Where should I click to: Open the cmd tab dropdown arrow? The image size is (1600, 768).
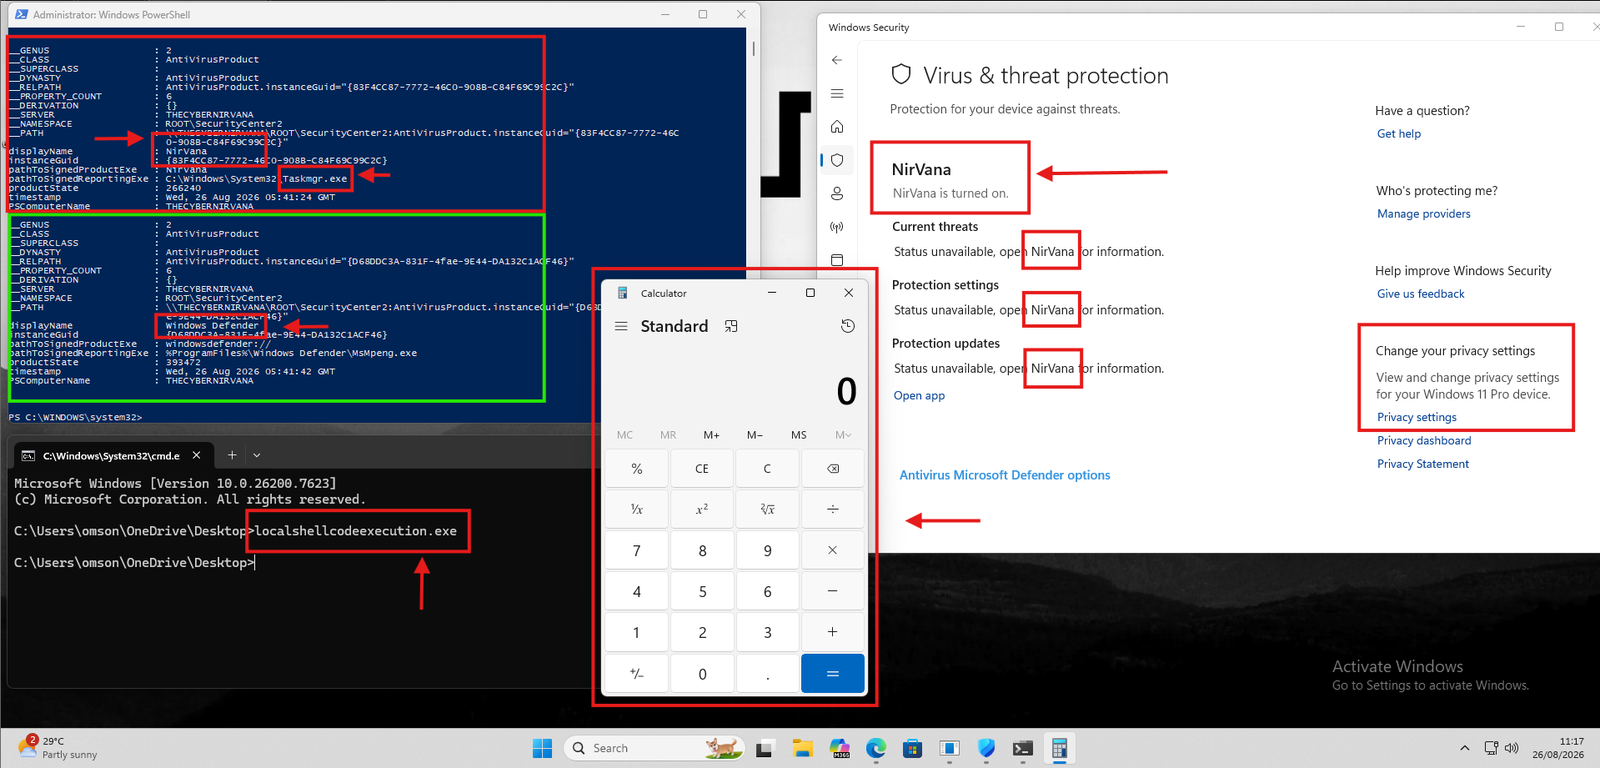tap(257, 455)
